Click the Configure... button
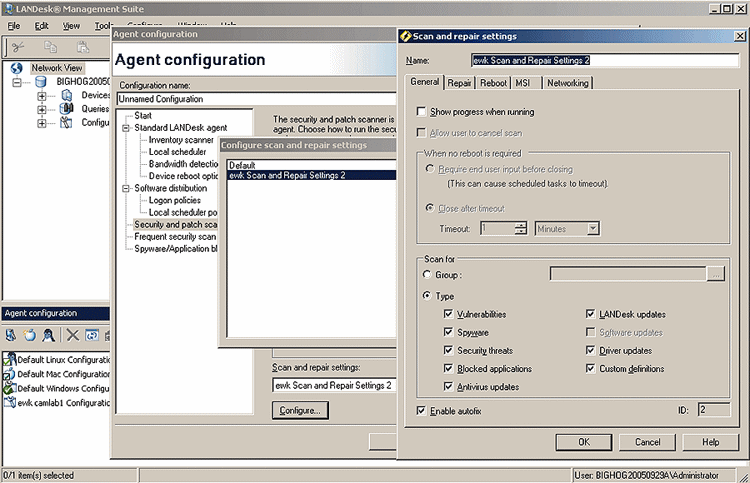Screen dimensions: 750x483 tap(300, 410)
